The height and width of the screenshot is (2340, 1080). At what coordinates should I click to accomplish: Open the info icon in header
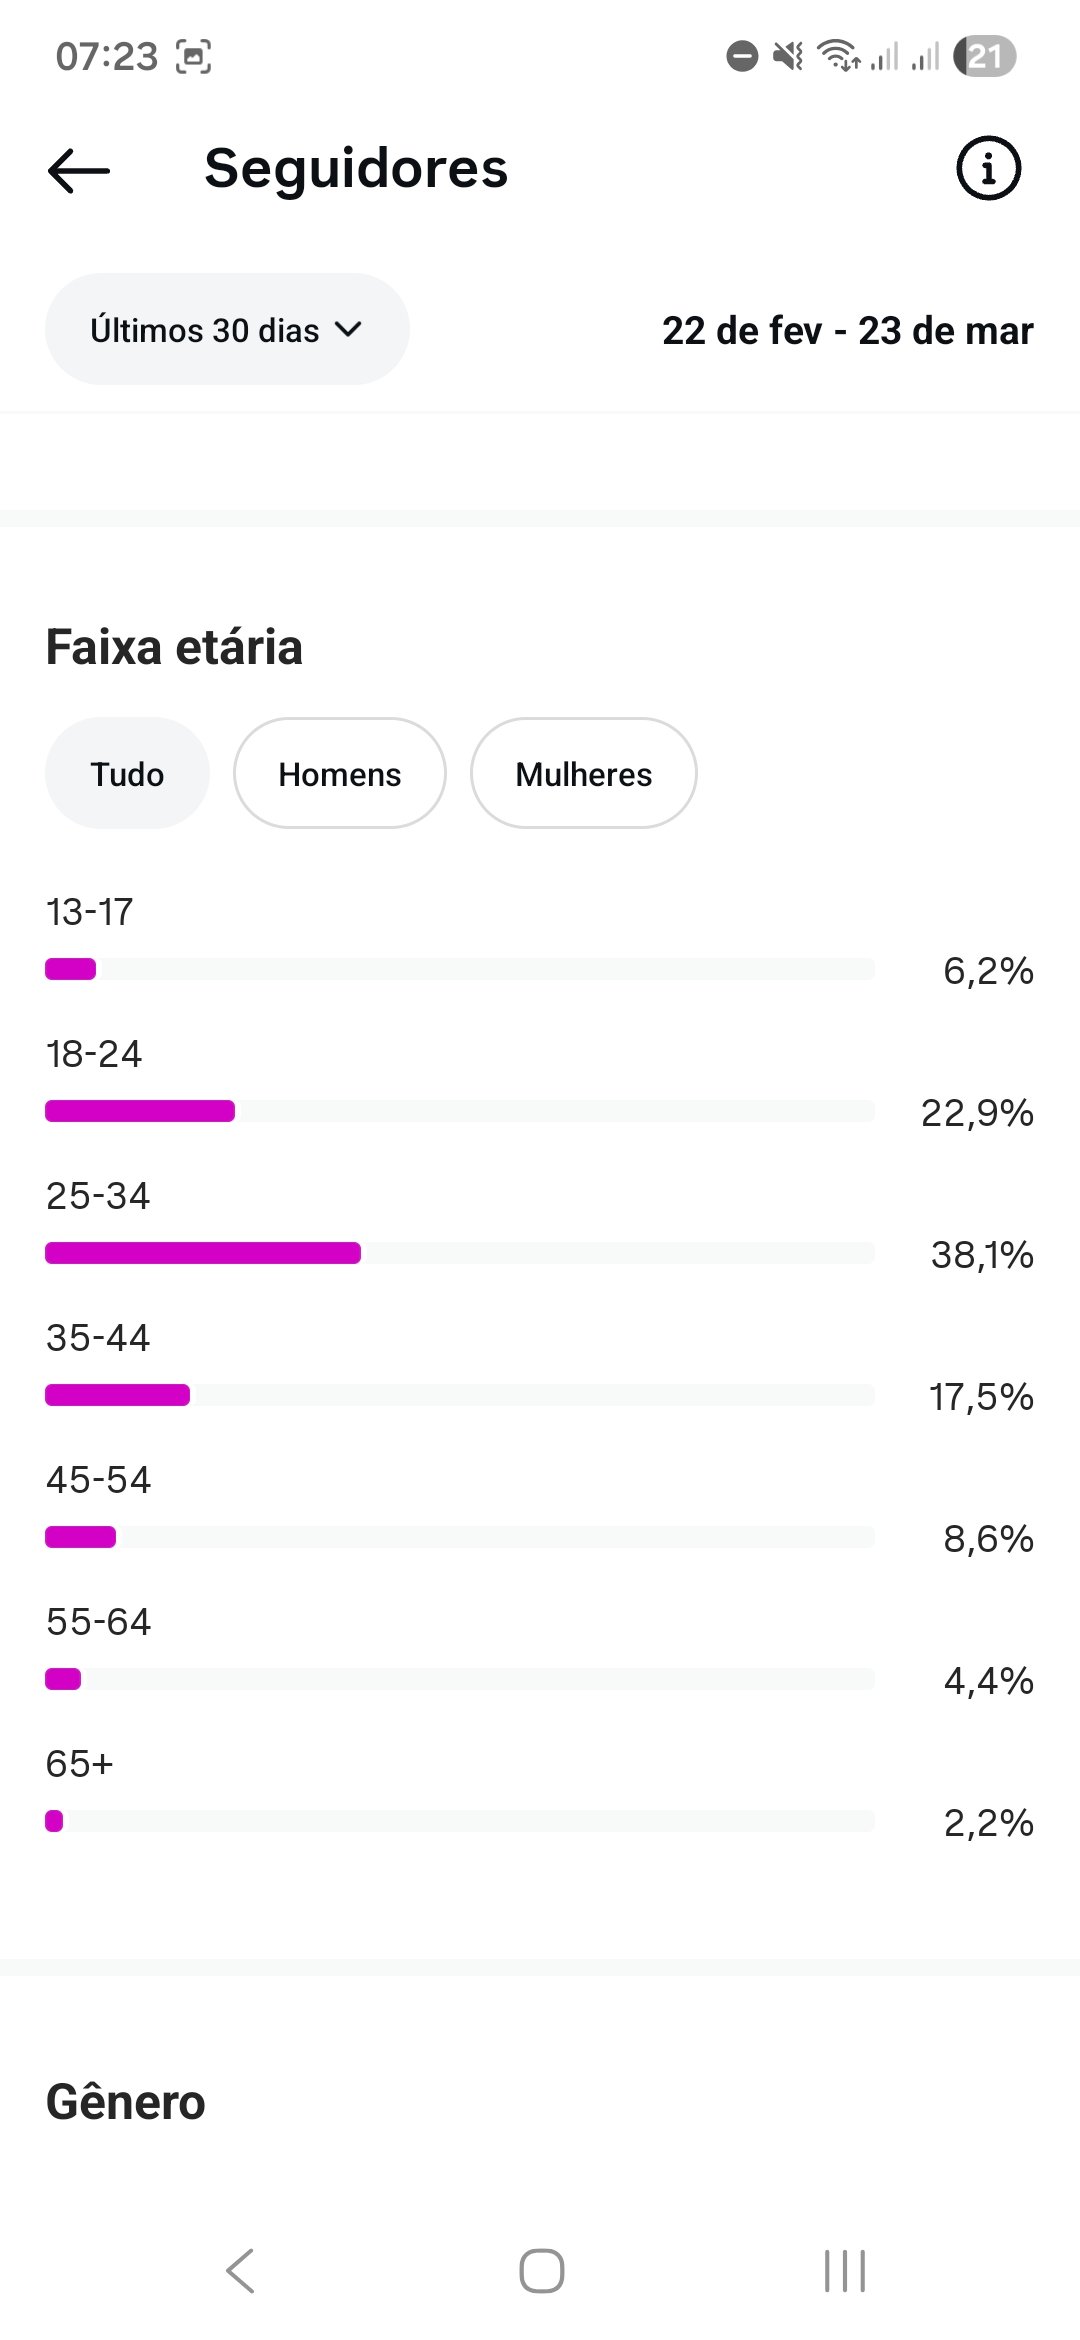click(x=988, y=168)
